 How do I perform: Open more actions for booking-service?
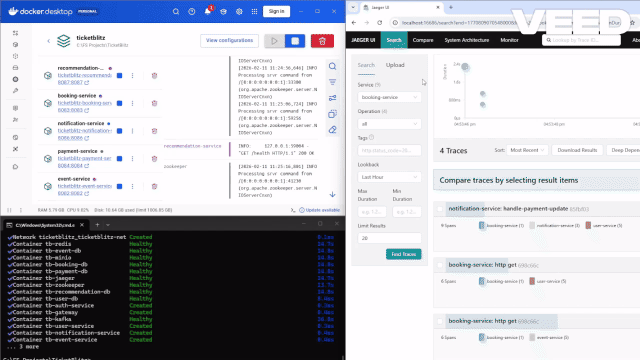coord(132,103)
